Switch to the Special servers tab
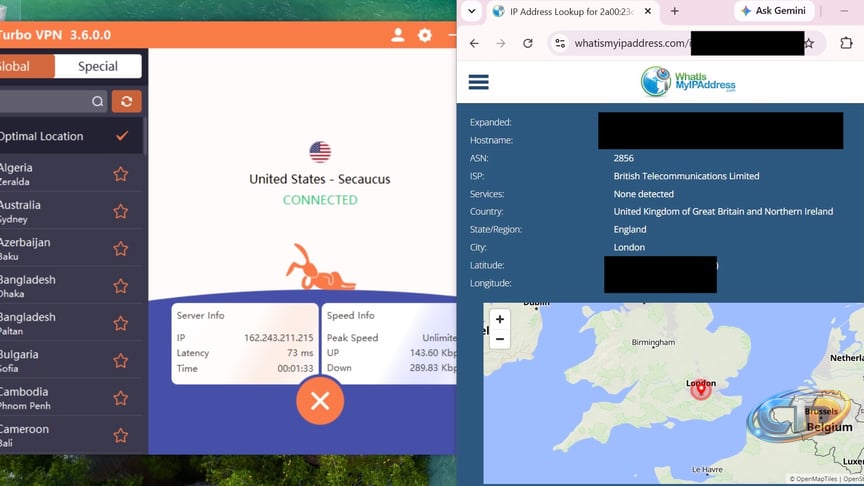 point(98,67)
